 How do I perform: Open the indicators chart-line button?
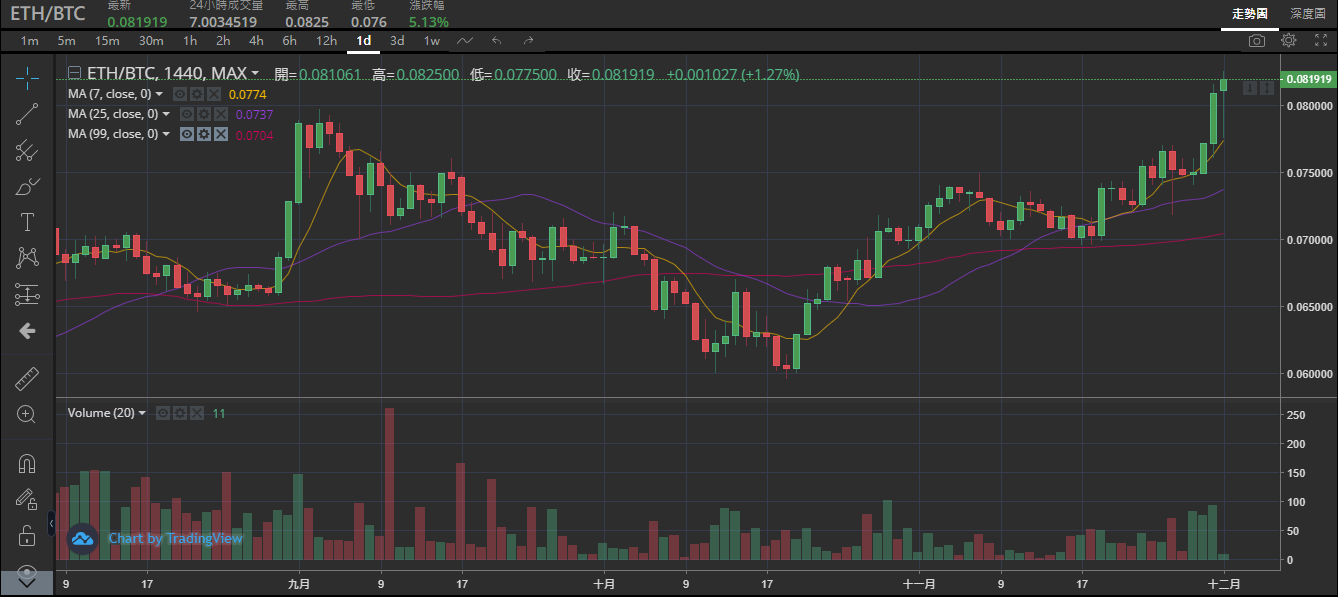(x=465, y=41)
